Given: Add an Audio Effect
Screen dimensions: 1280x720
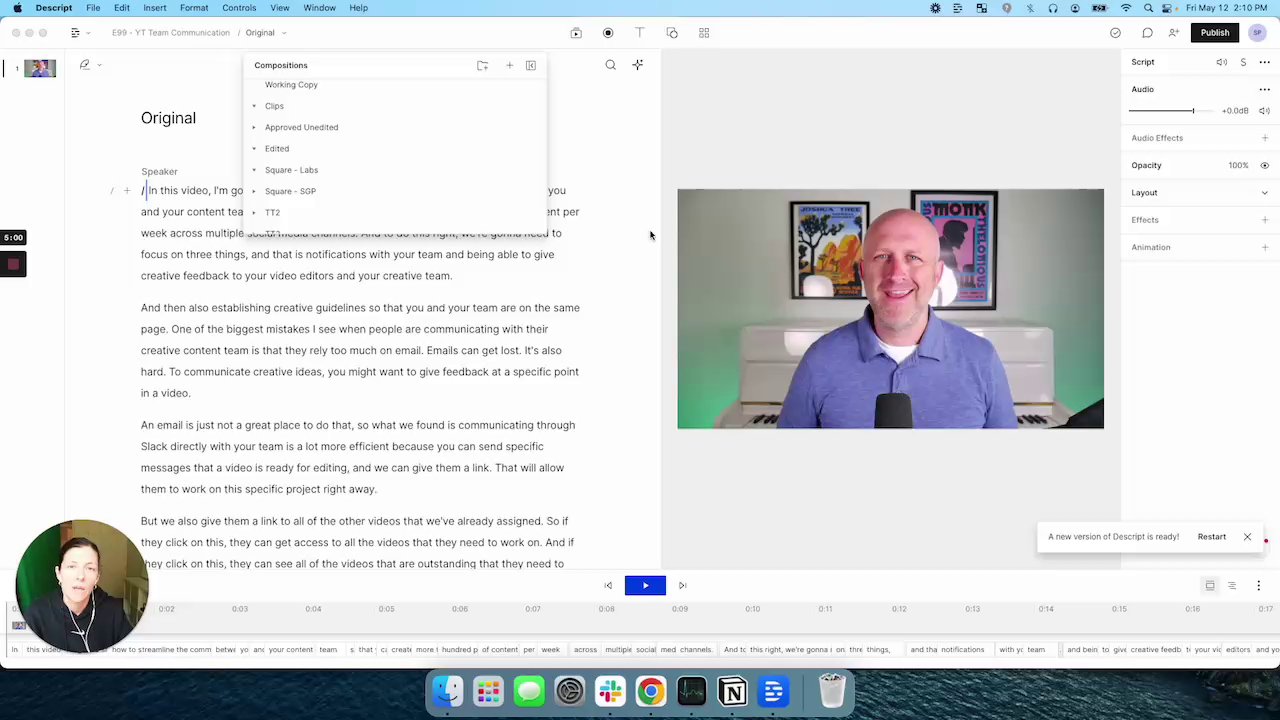Looking at the screenshot, I should [1265, 138].
